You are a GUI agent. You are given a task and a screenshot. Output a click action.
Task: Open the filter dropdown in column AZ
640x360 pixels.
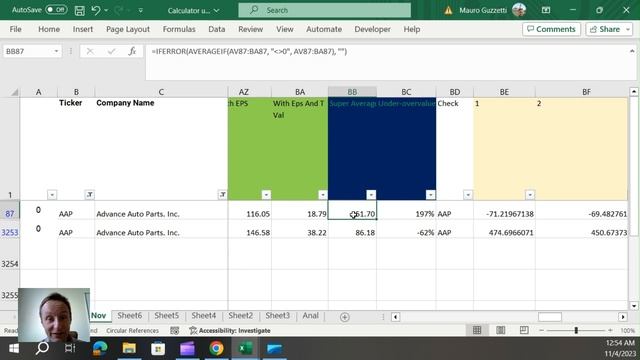(266, 195)
